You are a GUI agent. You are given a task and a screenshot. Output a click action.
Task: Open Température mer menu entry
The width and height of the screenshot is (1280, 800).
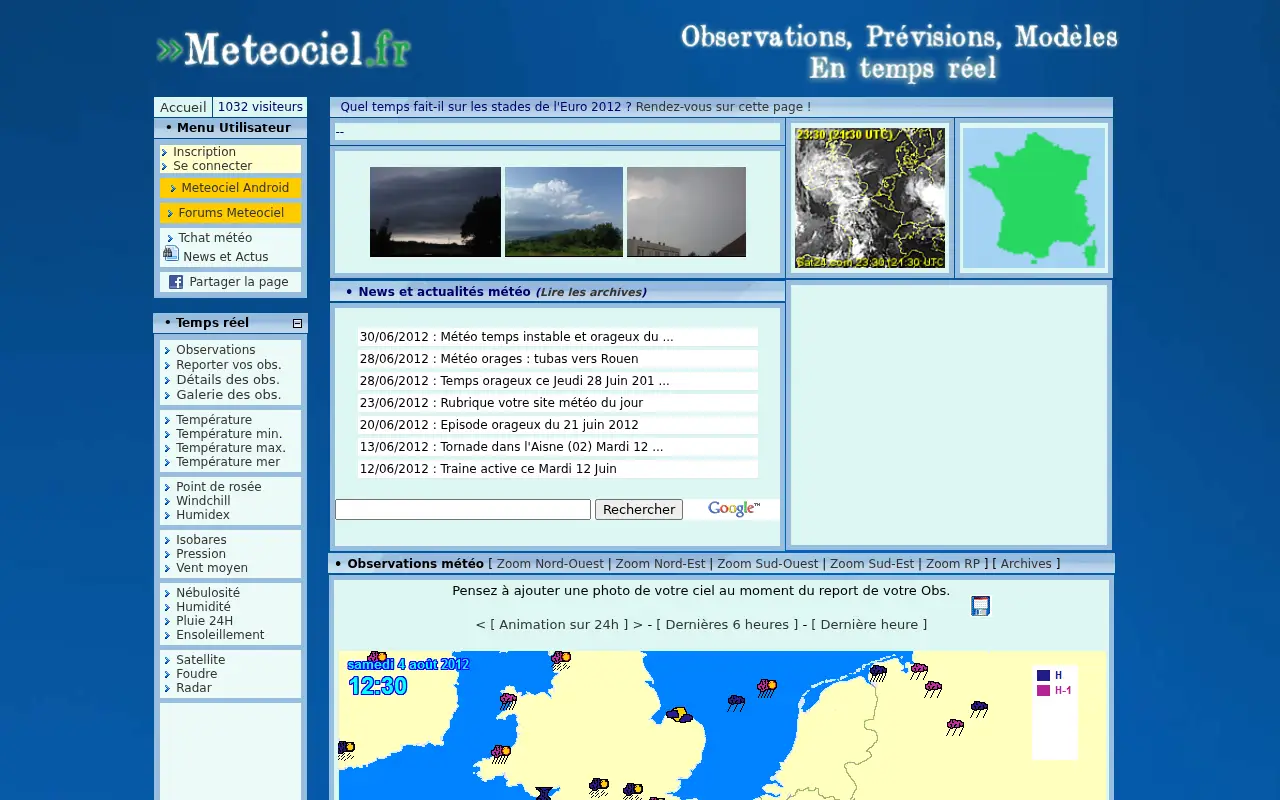point(228,462)
